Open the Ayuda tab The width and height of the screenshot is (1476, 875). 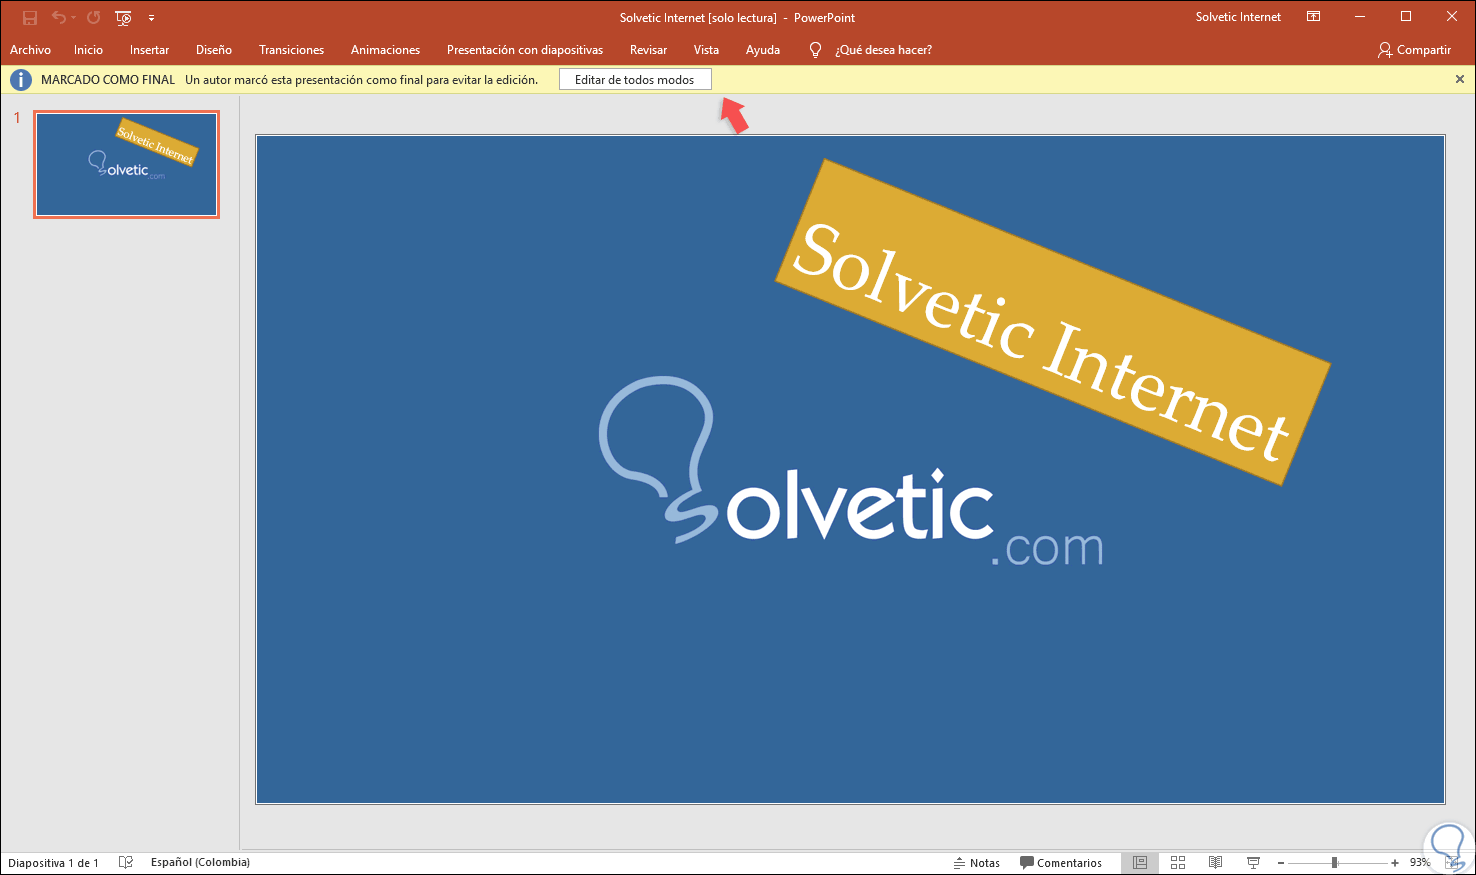click(763, 50)
